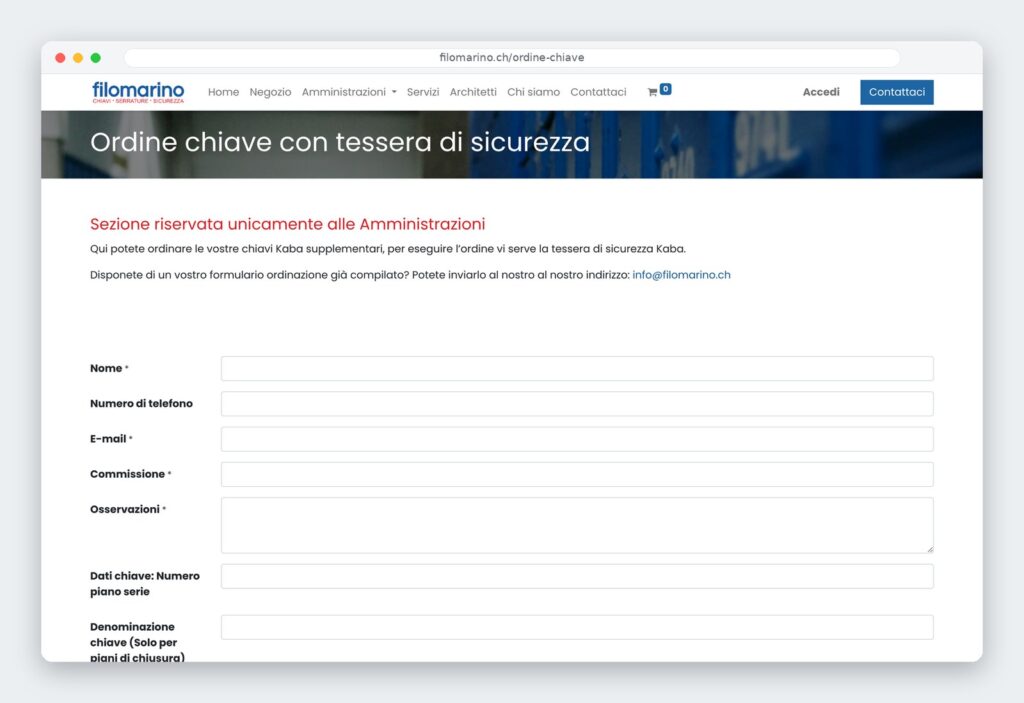Focus the E-mail input field
1024x703 pixels.
click(x=577, y=439)
